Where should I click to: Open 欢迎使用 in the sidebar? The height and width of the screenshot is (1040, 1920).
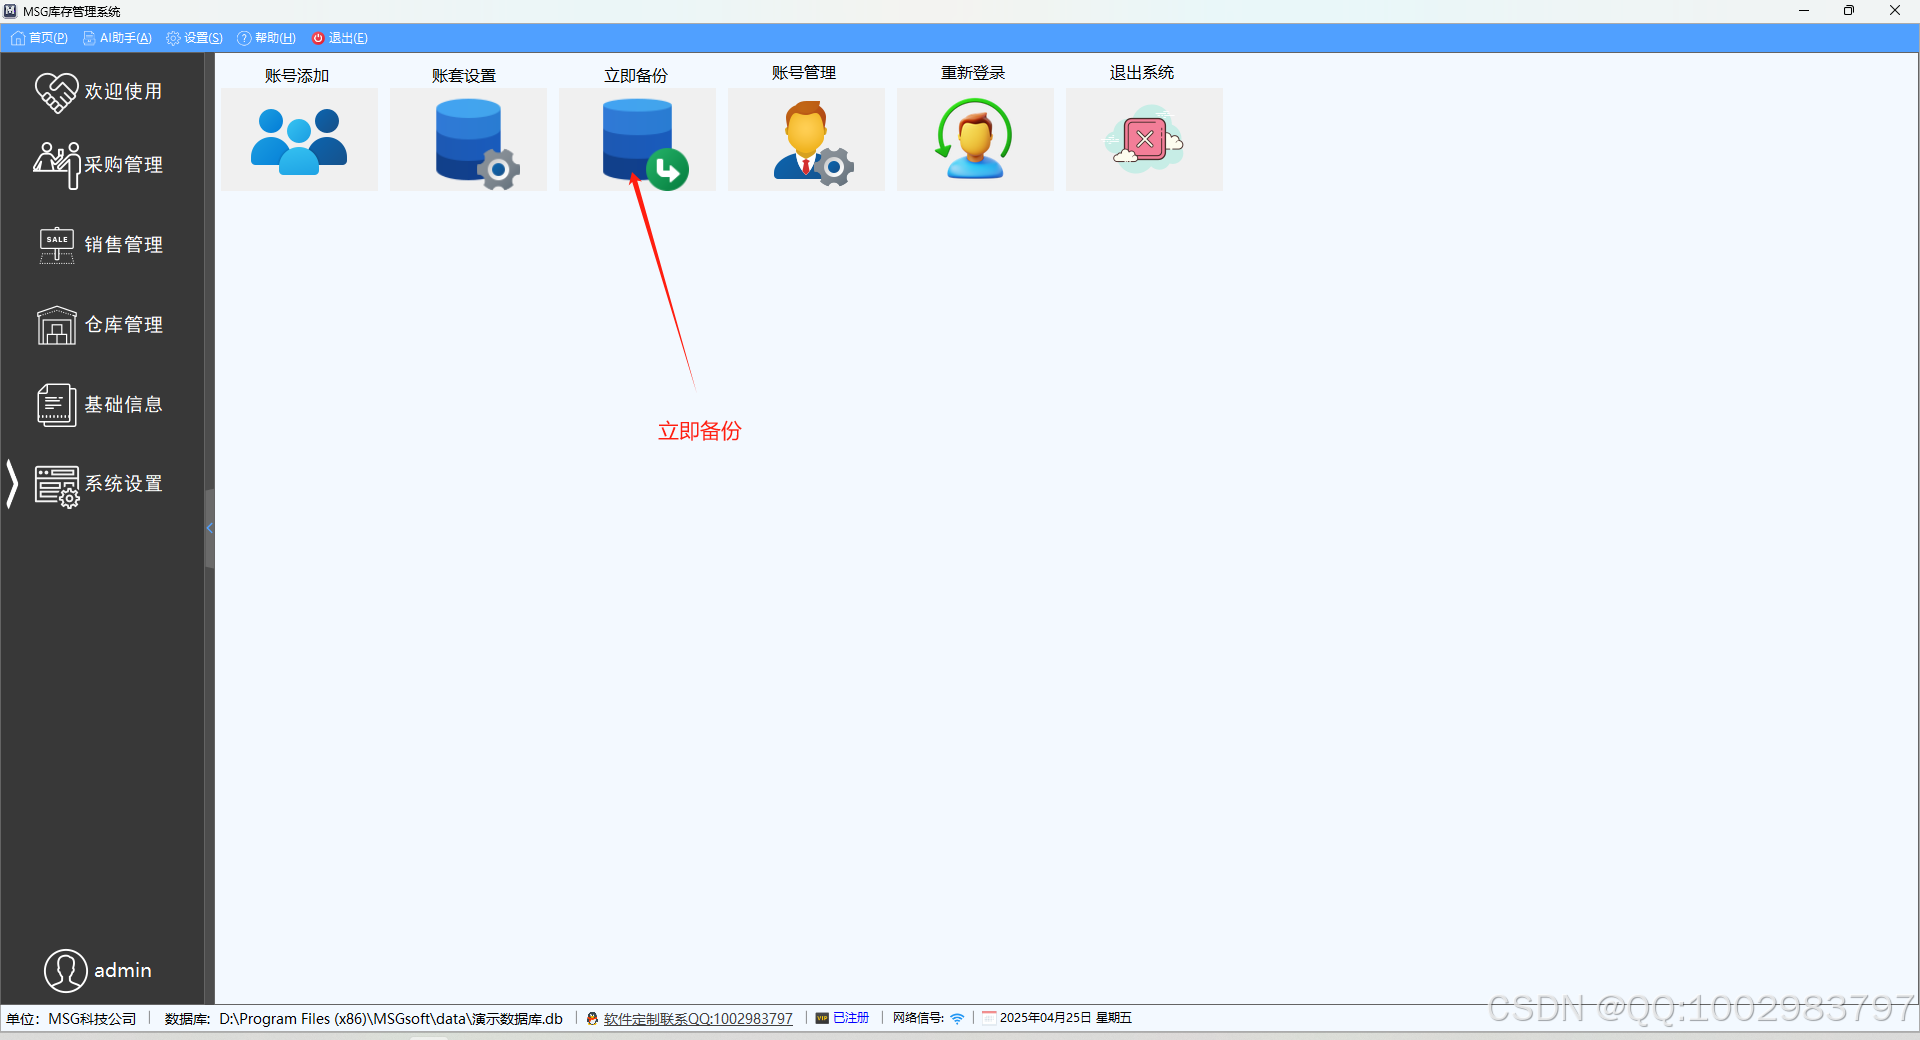[x=100, y=91]
